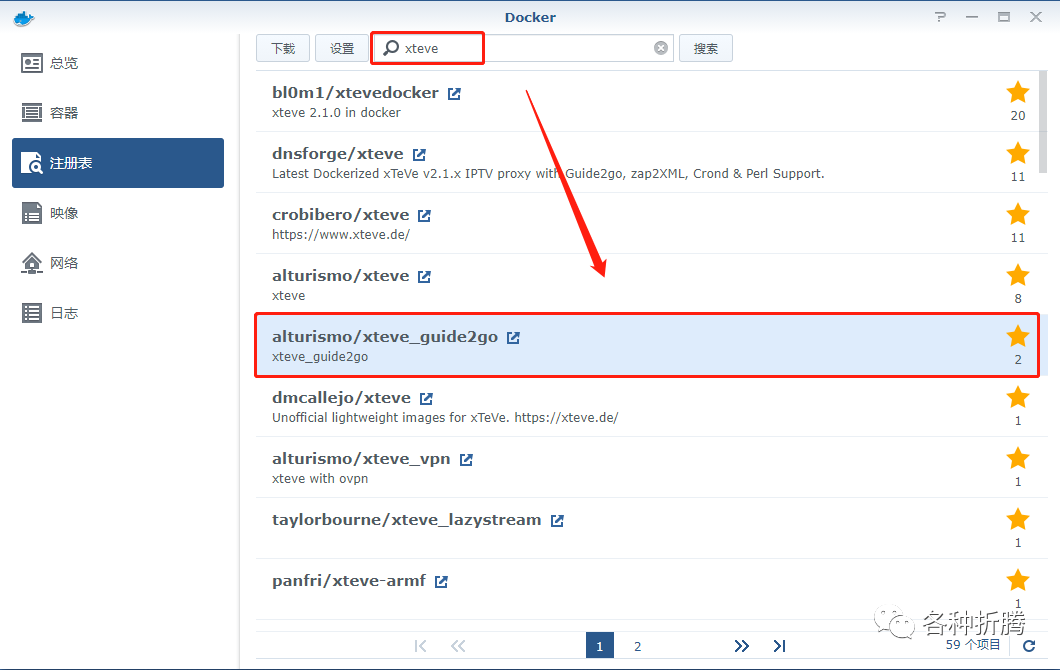The width and height of the screenshot is (1060, 670).
Task: Open external link for crobibero/xteve
Action: click(x=425, y=215)
